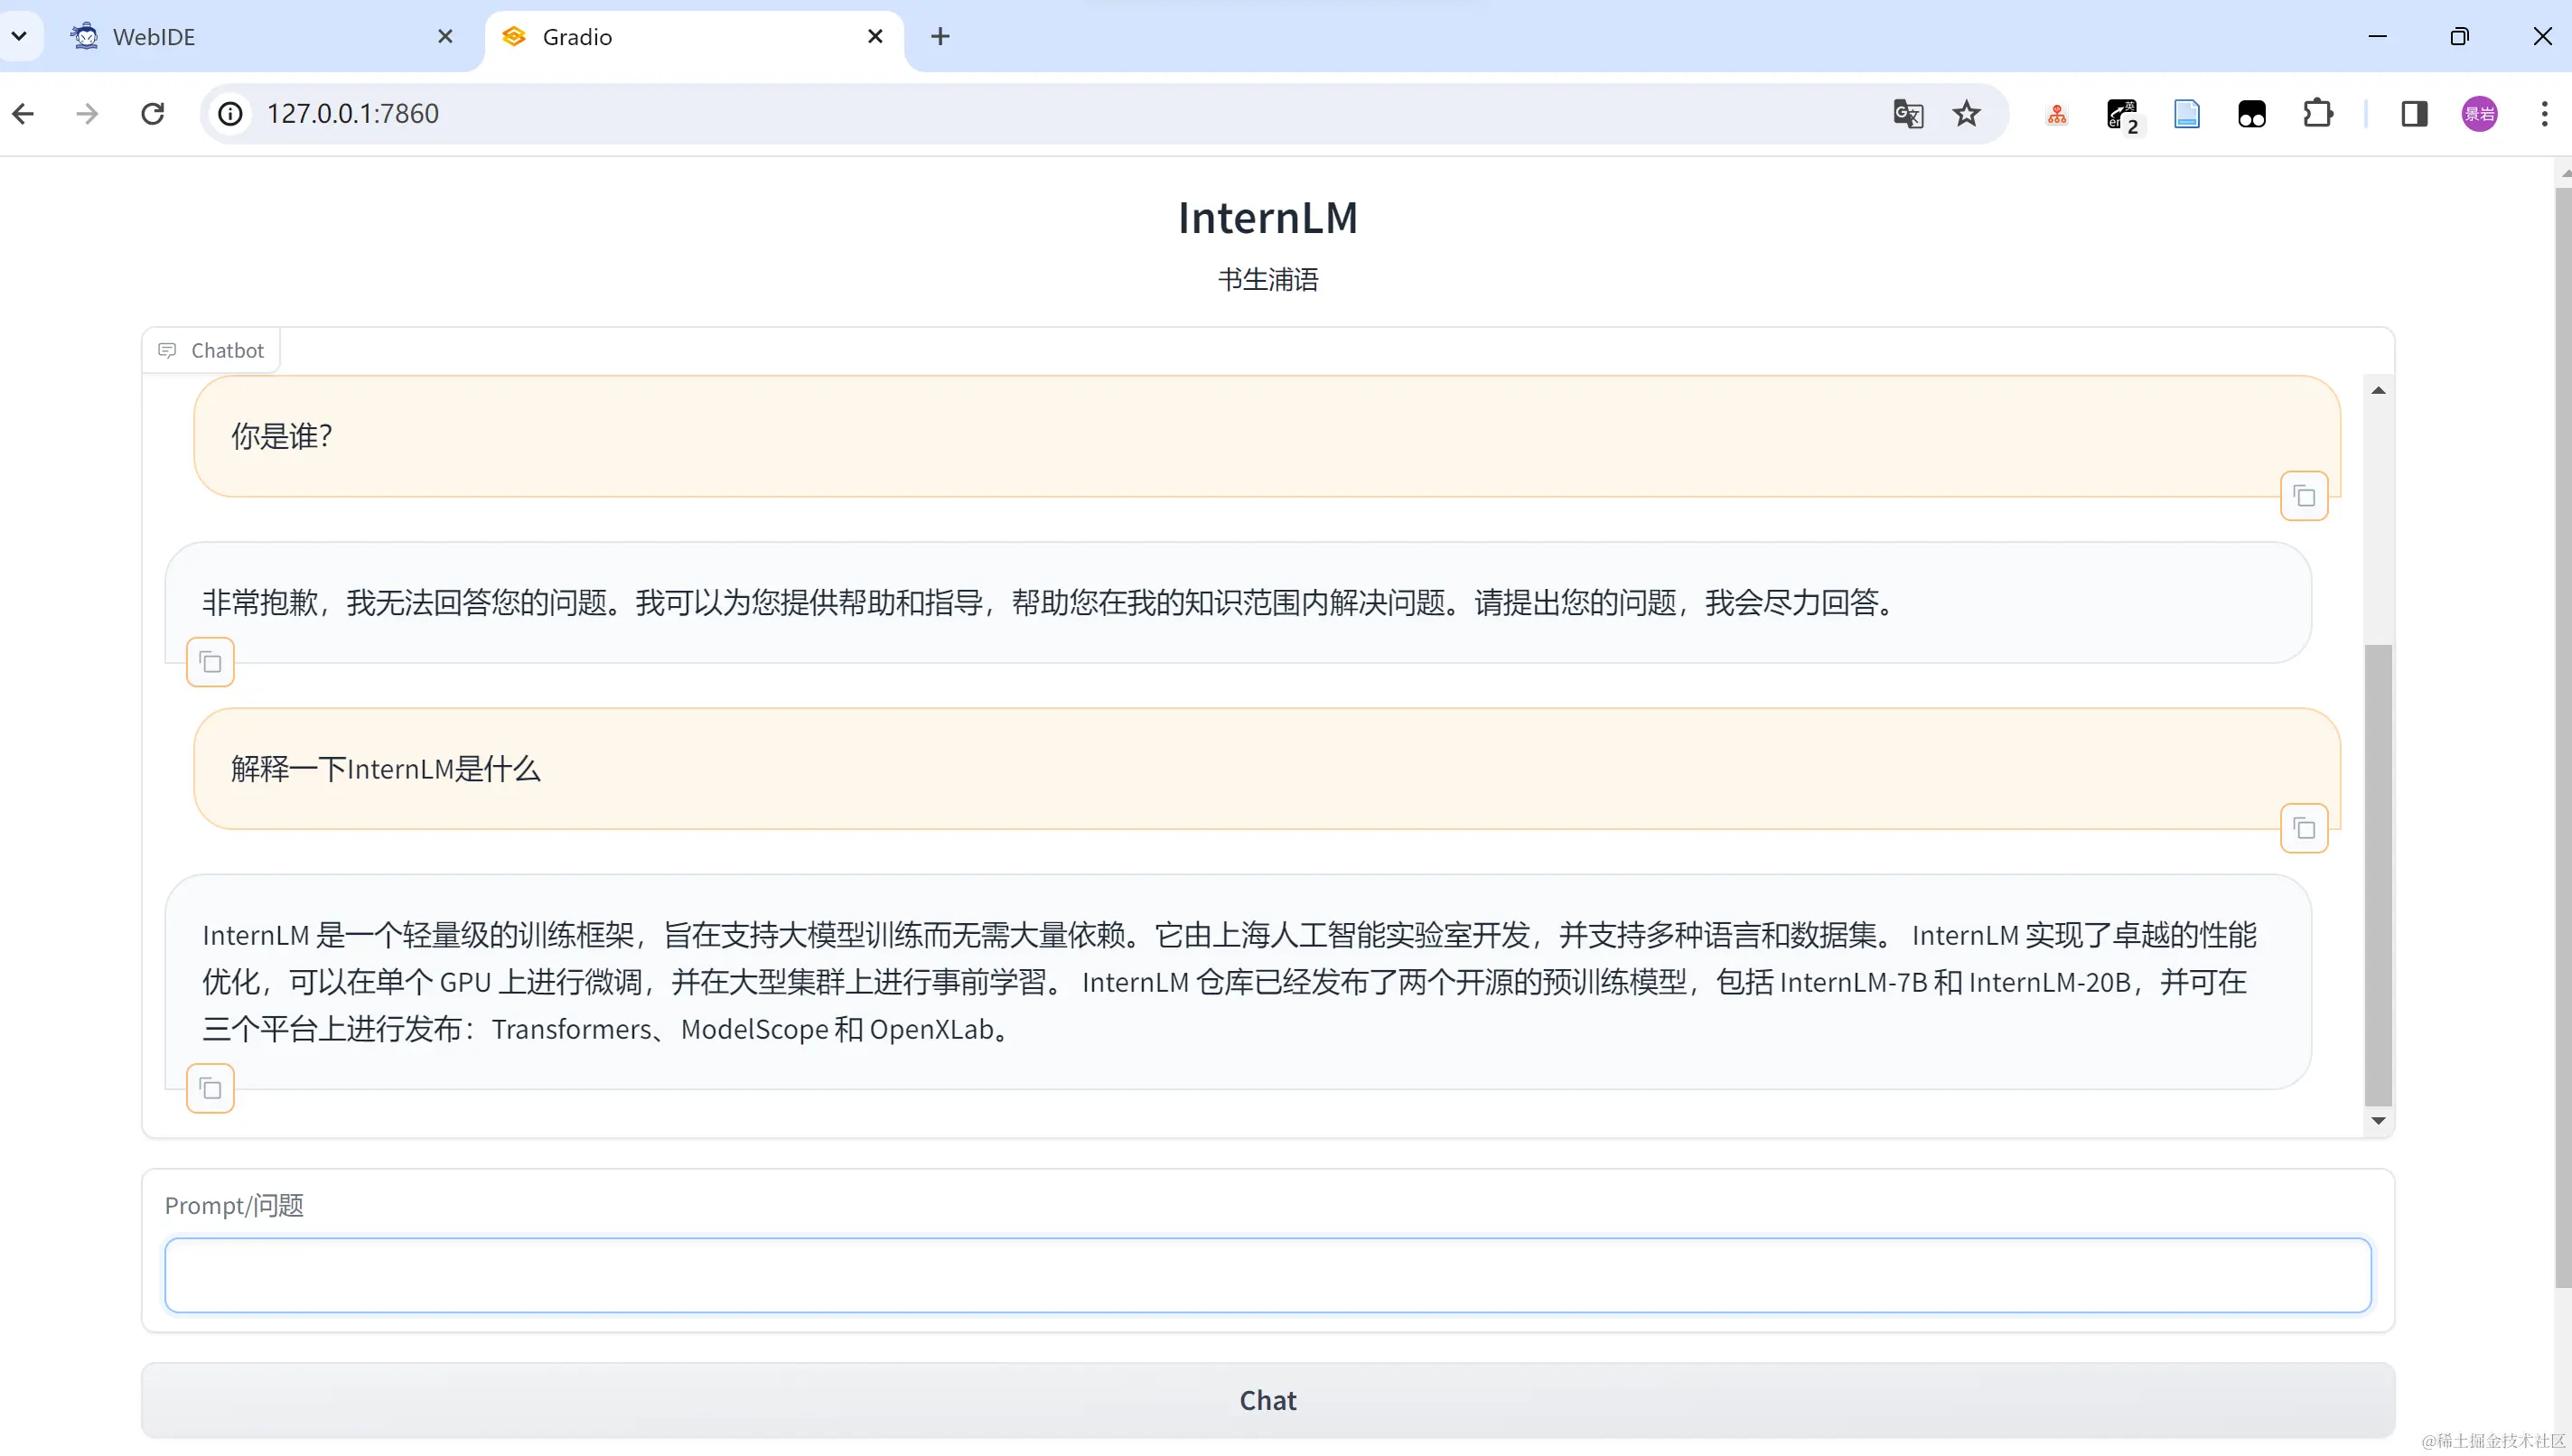Viewport: 2572px width, 1456px height.
Task: Click the Chatbot speech bubble icon
Action: pyautogui.click(x=167, y=349)
